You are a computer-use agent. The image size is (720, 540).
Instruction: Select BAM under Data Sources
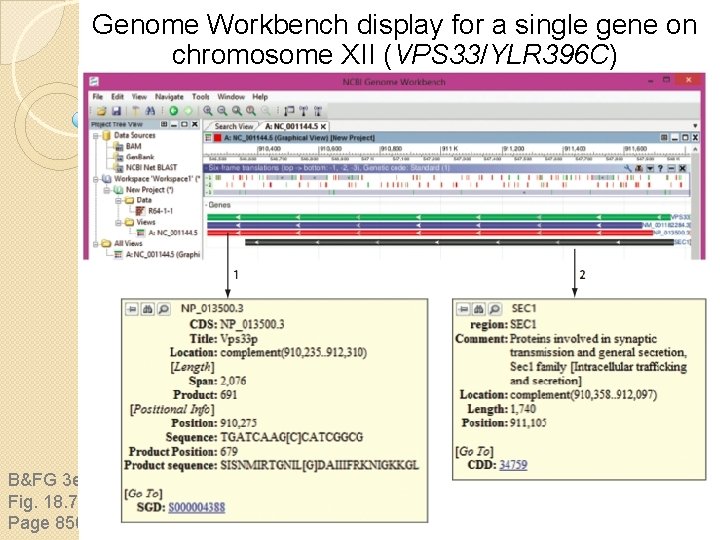(134, 146)
